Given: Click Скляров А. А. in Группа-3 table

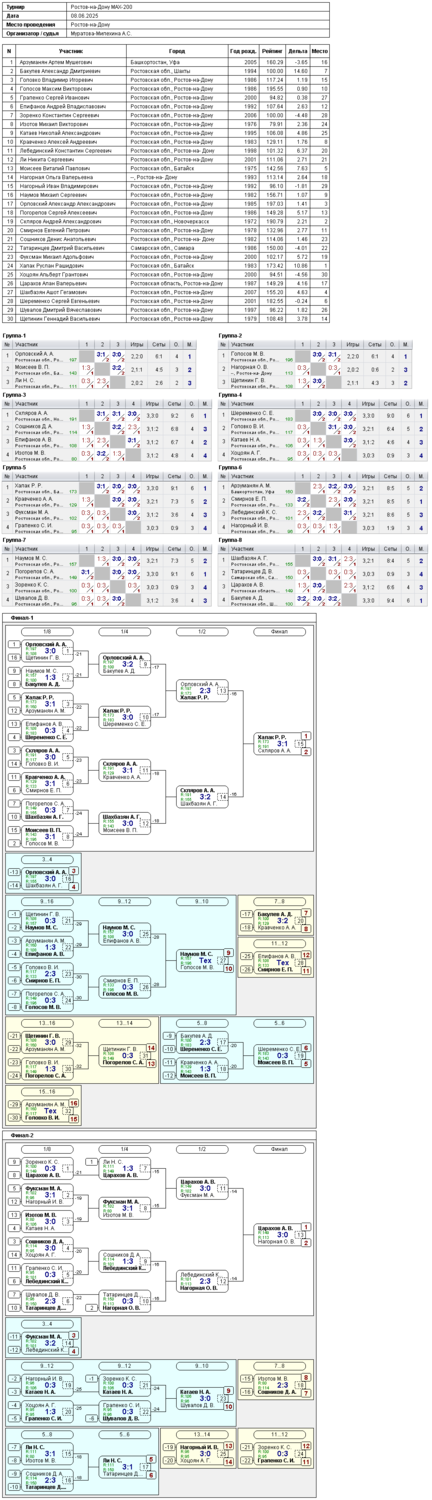Looking at the screenshot, I should click(x=29, y=411).
